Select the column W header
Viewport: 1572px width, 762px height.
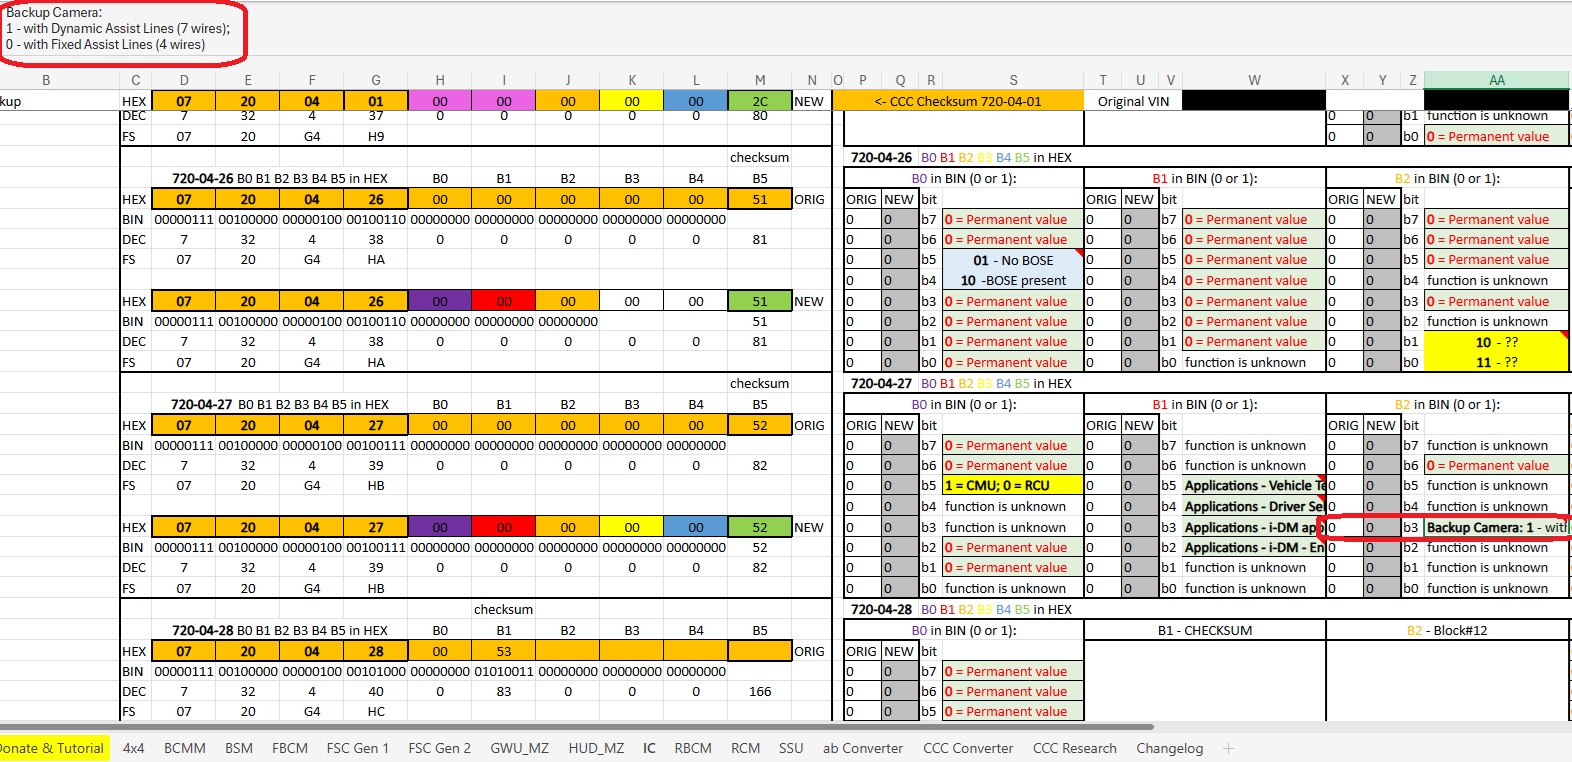click(x=1254, y=80)
